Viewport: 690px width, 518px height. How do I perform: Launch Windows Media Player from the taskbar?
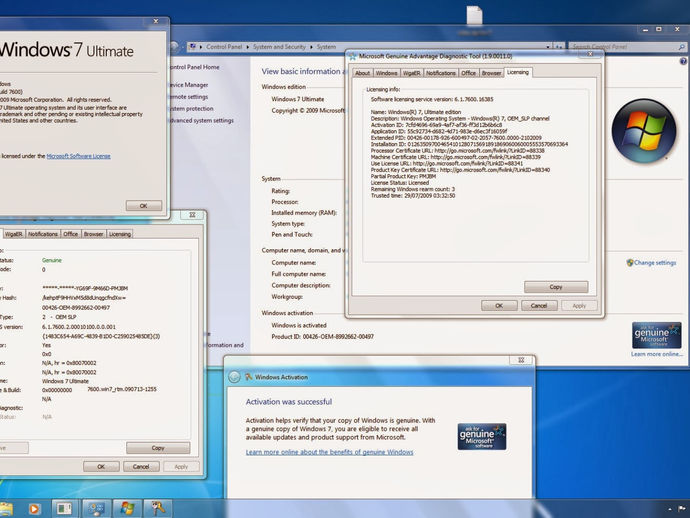pos(34,509)
